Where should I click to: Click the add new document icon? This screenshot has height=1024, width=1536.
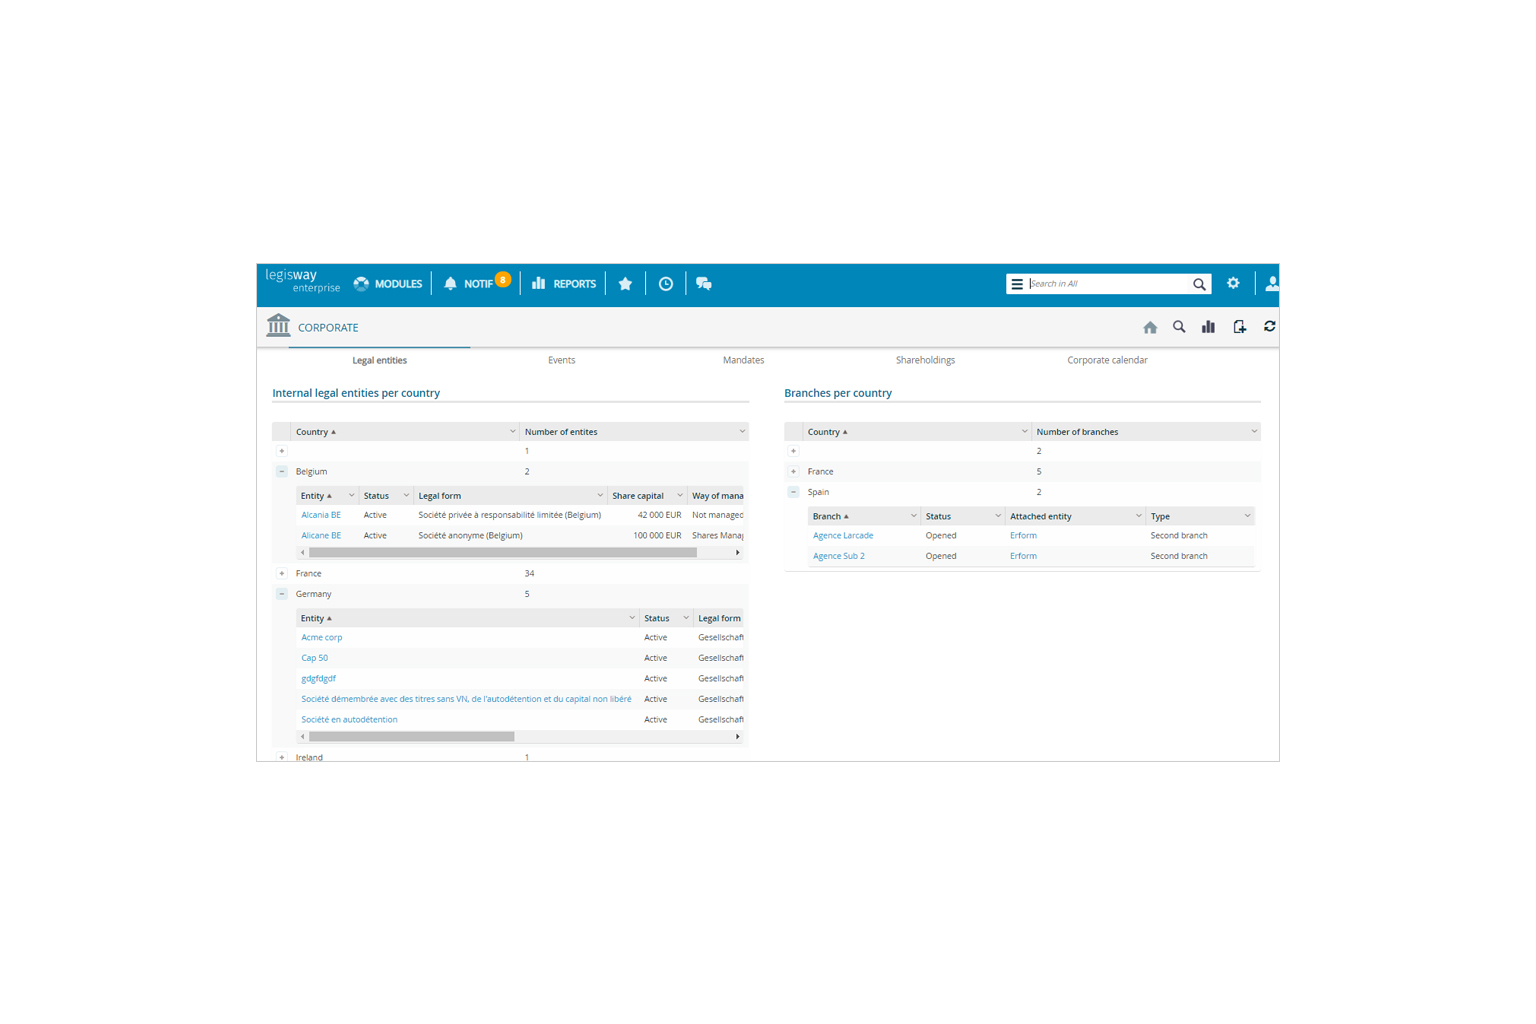click(x=1239, y=327)
